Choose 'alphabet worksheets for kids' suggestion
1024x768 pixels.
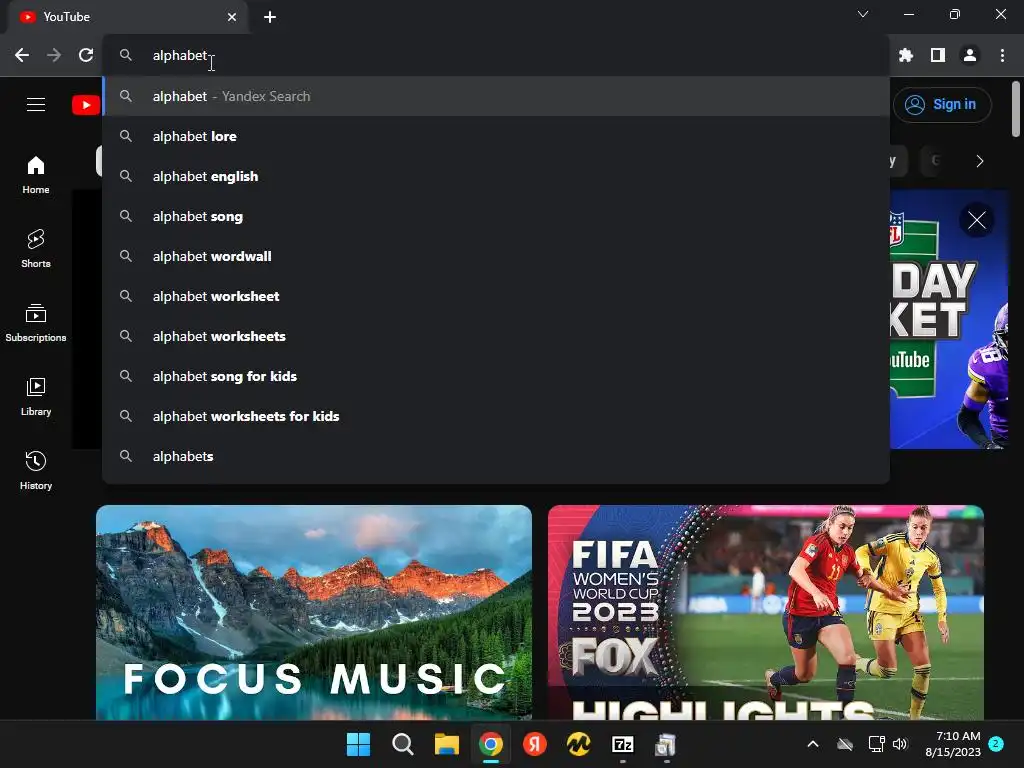[x=496, y=416]
